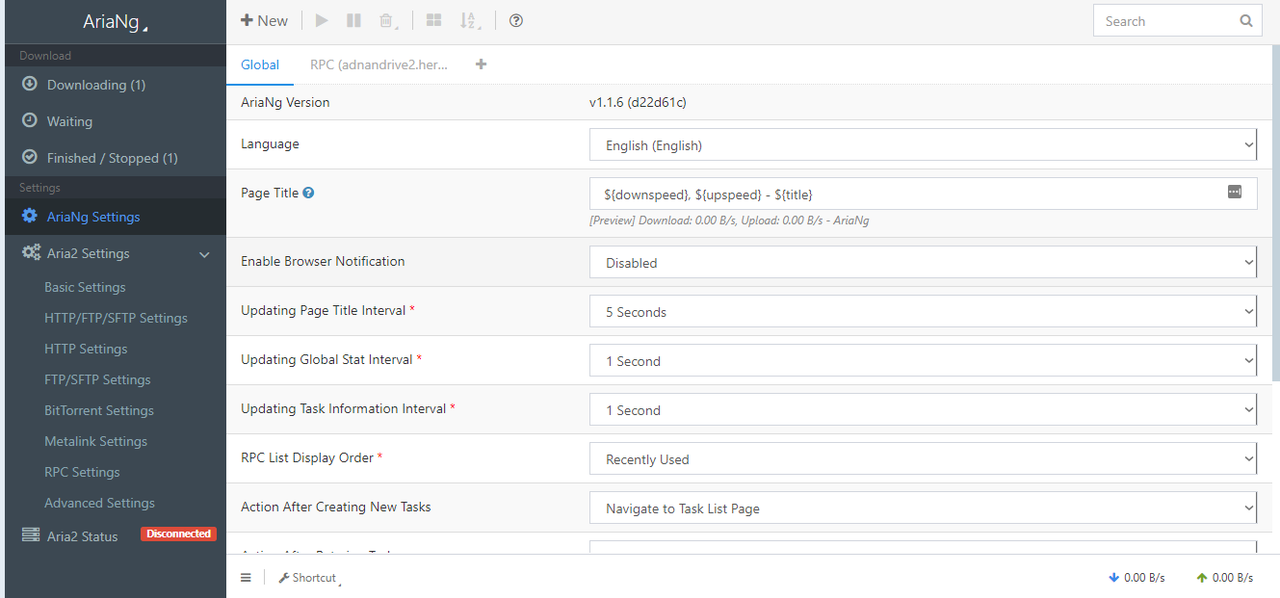Open FTP/SFTP Settings page
The height and width of the screenshot is (598, 1280).
[97, 380]
